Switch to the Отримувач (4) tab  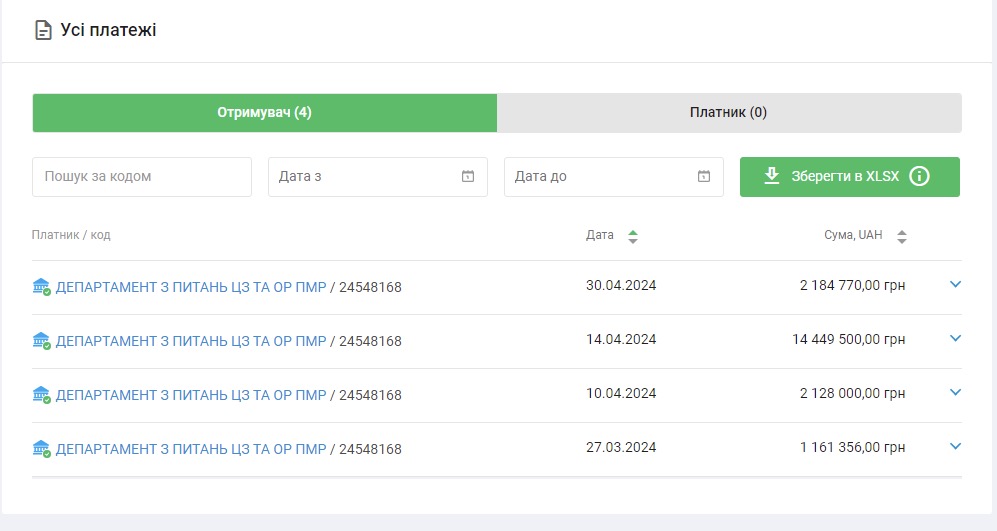(x=264, y=113)
